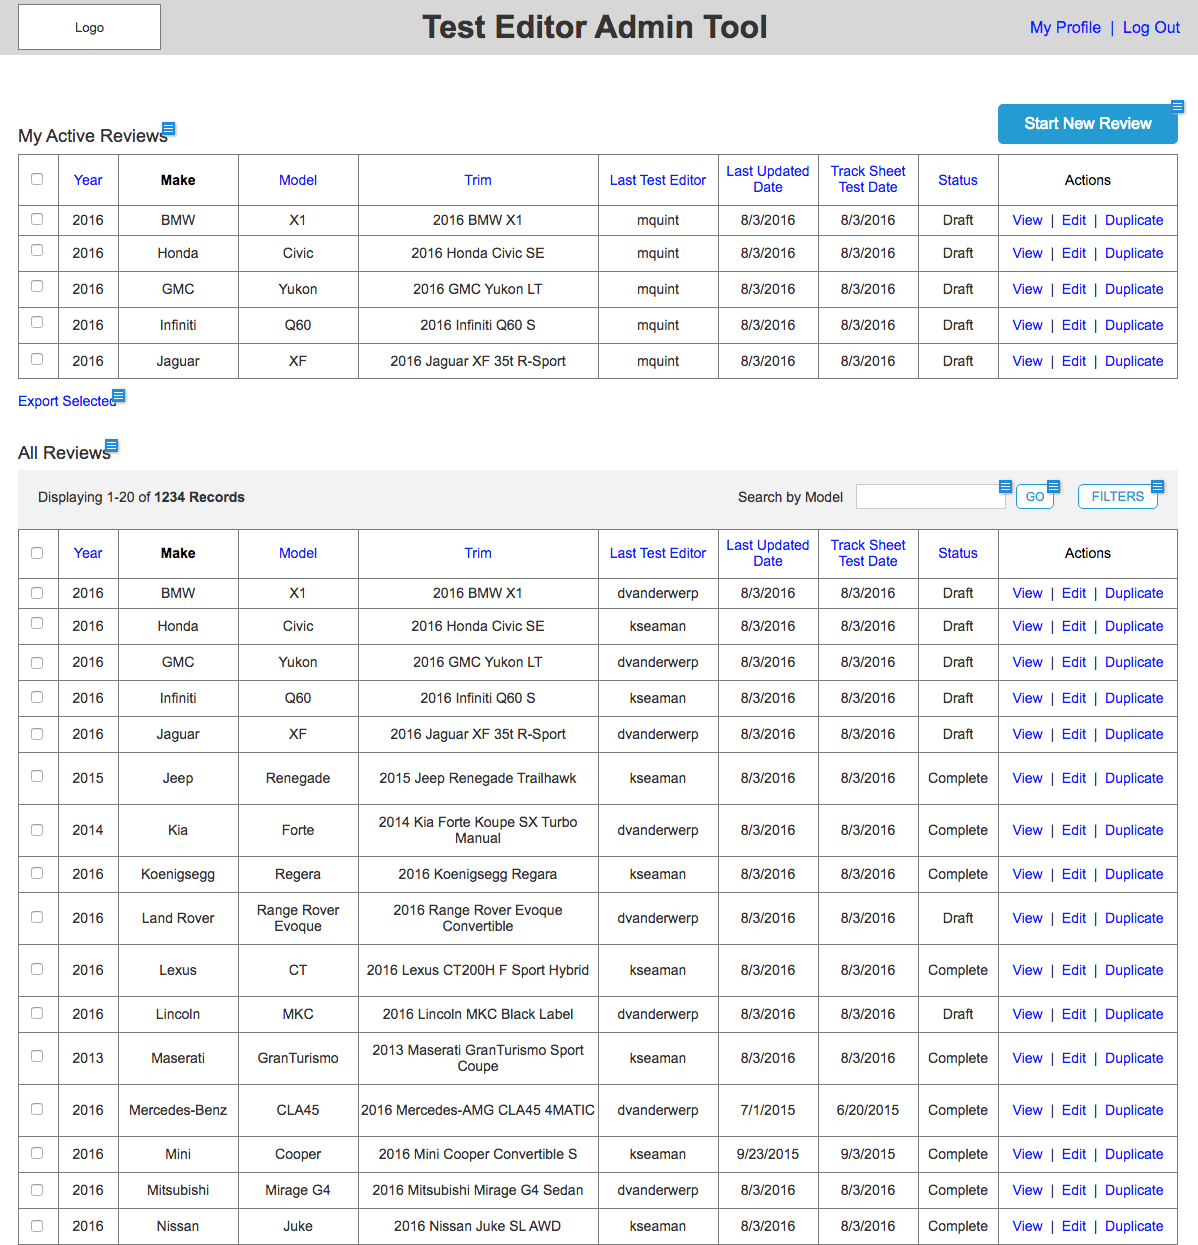Duplicate the Koenigsegg Regera review
The width and height of the screenshot is (1198, 1245).
click(x=1134, y=874)
